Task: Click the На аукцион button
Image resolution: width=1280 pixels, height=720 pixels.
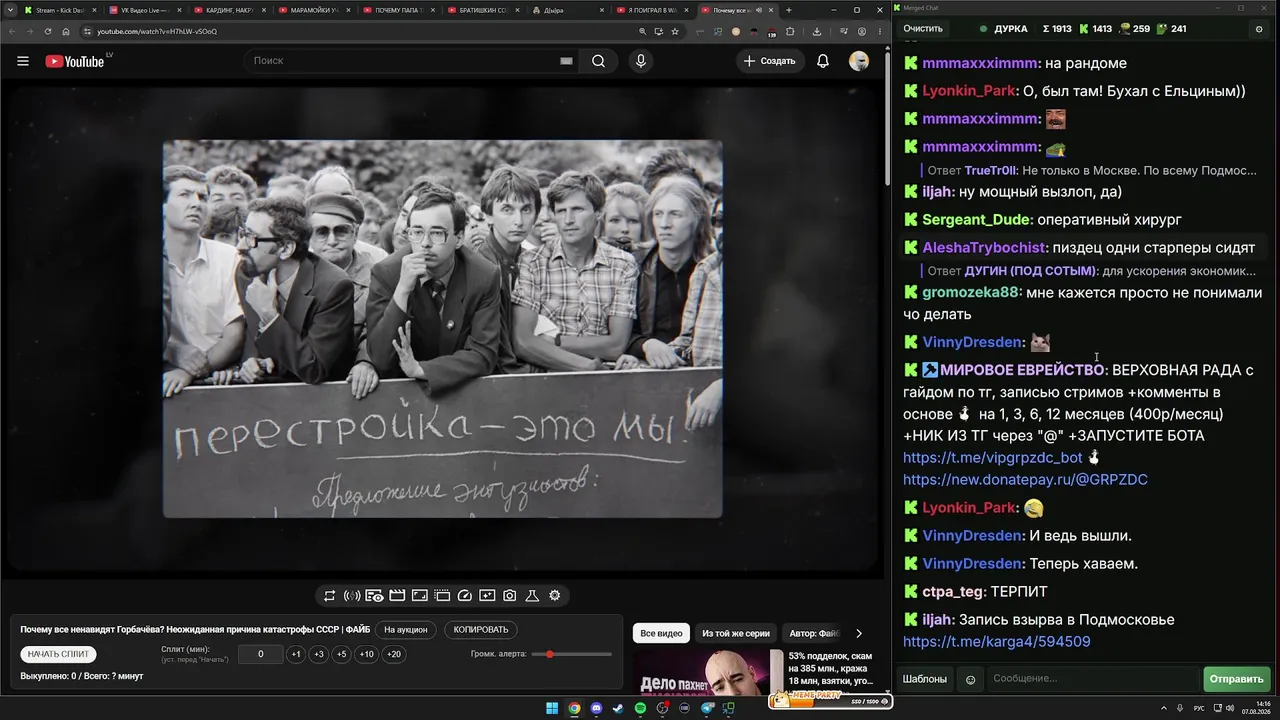Action: click(406, 630)
